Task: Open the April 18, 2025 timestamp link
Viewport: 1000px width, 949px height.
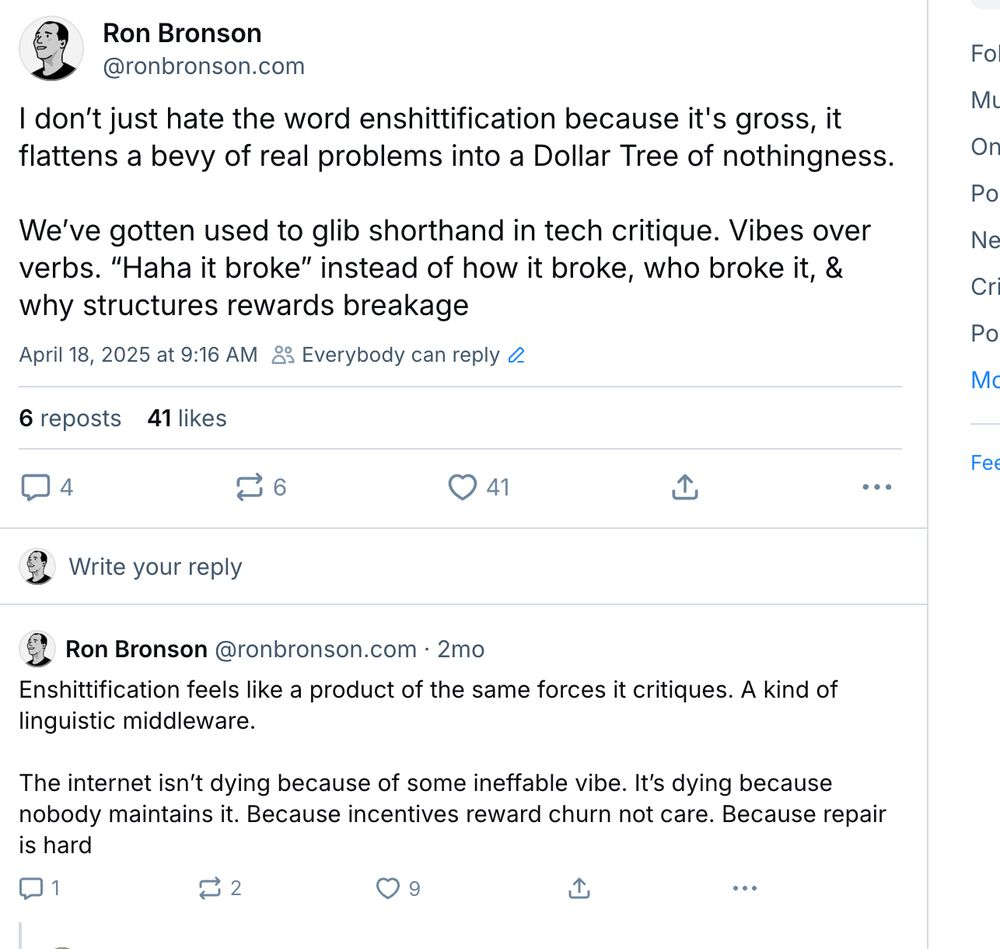Action: [138, 355]
